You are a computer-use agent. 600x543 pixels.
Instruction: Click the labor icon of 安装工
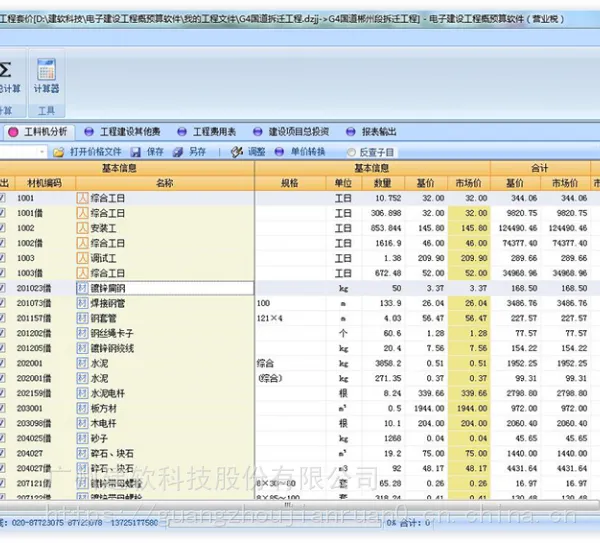tap(82, 228)
